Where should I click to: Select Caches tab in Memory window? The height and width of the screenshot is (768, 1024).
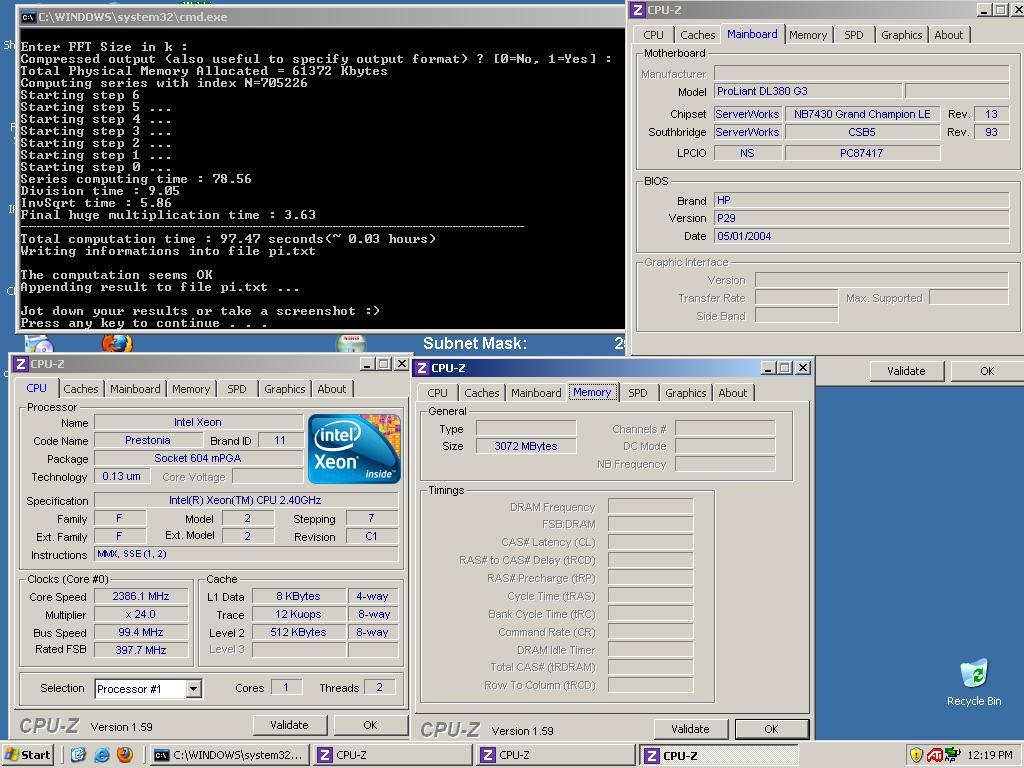(481, 392)
